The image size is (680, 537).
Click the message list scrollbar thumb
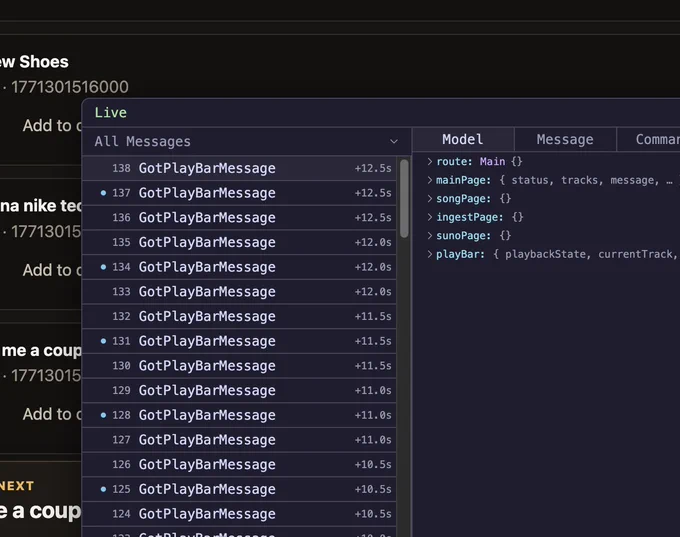pos(404,198)
